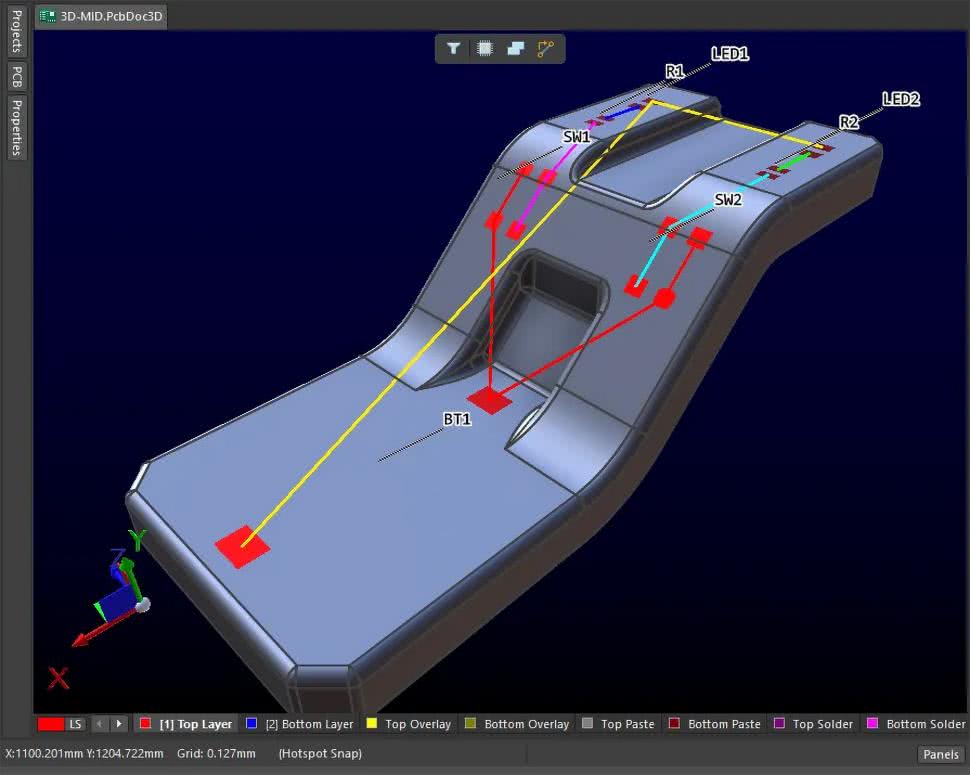970x775 pixels.
Task: Expand the Properties side panel
Action: pos(16,127)
